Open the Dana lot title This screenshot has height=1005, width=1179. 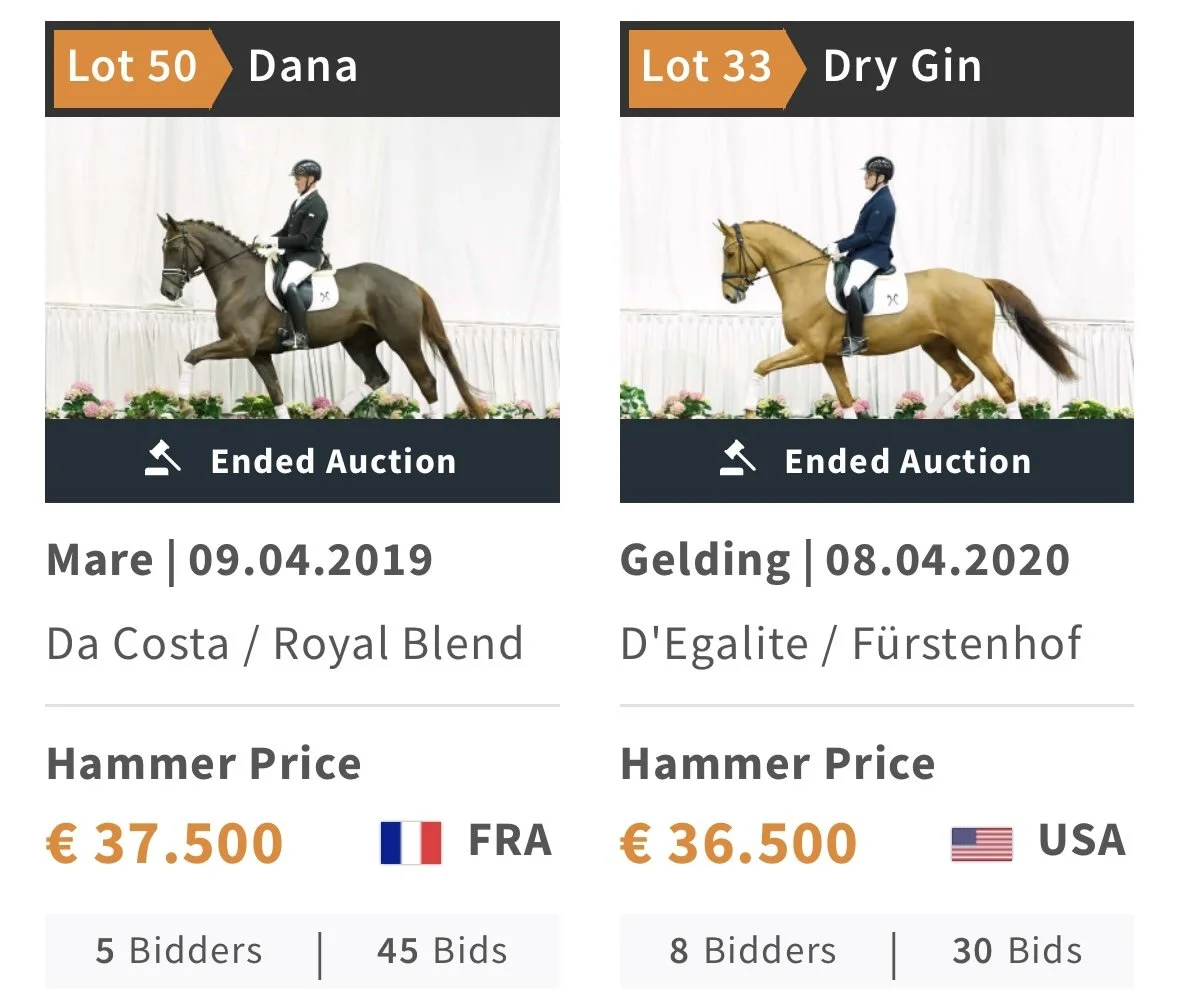pos(302,66)
